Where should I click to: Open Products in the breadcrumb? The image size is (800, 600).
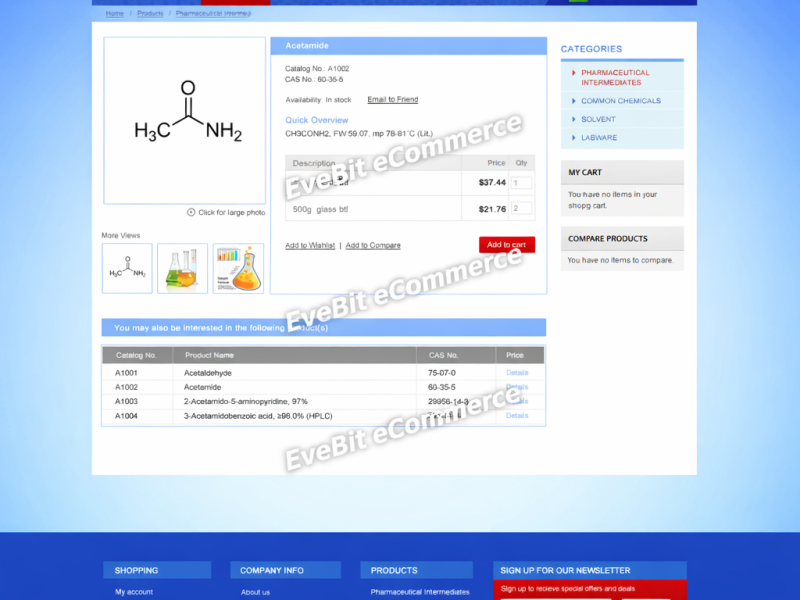(x=150, y=14)
